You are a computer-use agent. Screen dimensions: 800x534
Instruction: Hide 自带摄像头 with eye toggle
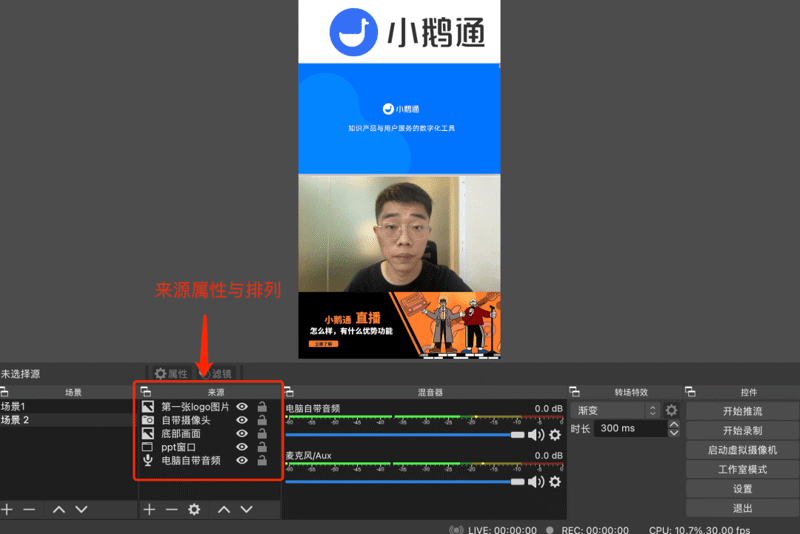point(242,420)
